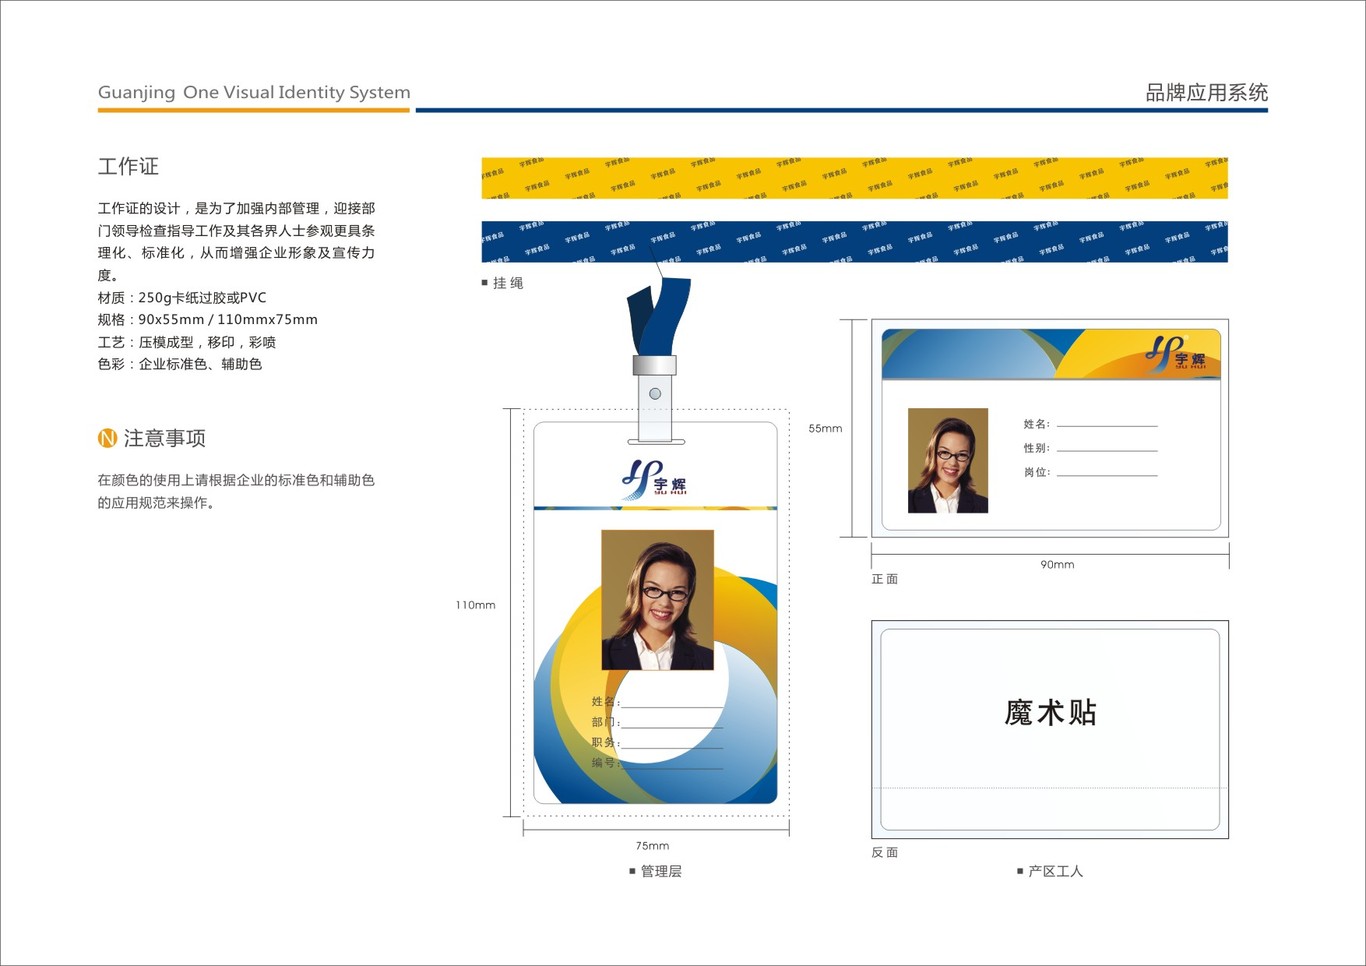Click the '工作证' section heading

tap(128, 166)
